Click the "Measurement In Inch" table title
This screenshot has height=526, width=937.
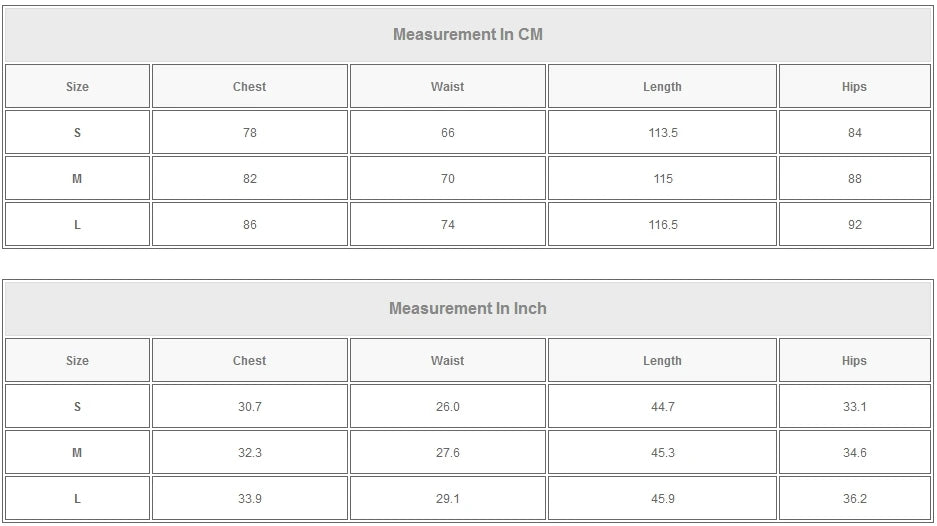coord(467,309)
